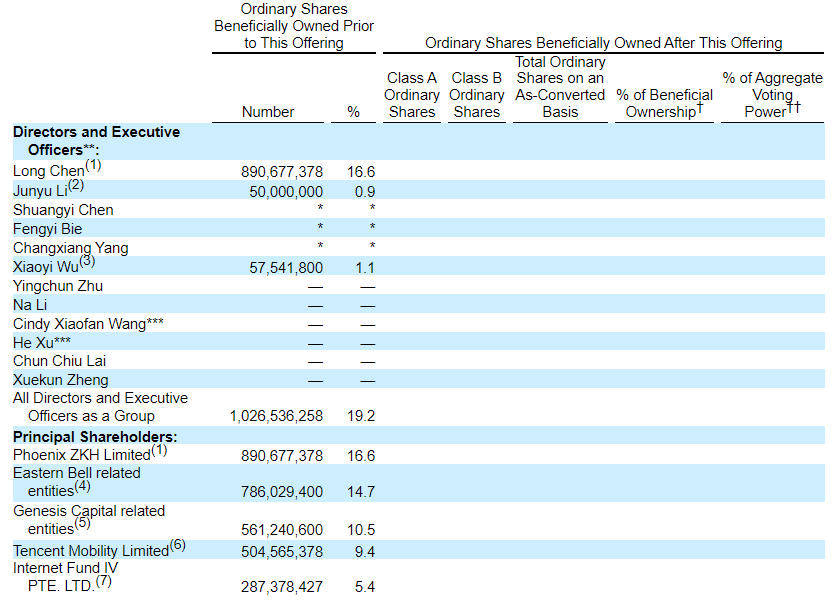Click the Eastern Bell related entities row label
837x601 pixels.
(77, 482)
